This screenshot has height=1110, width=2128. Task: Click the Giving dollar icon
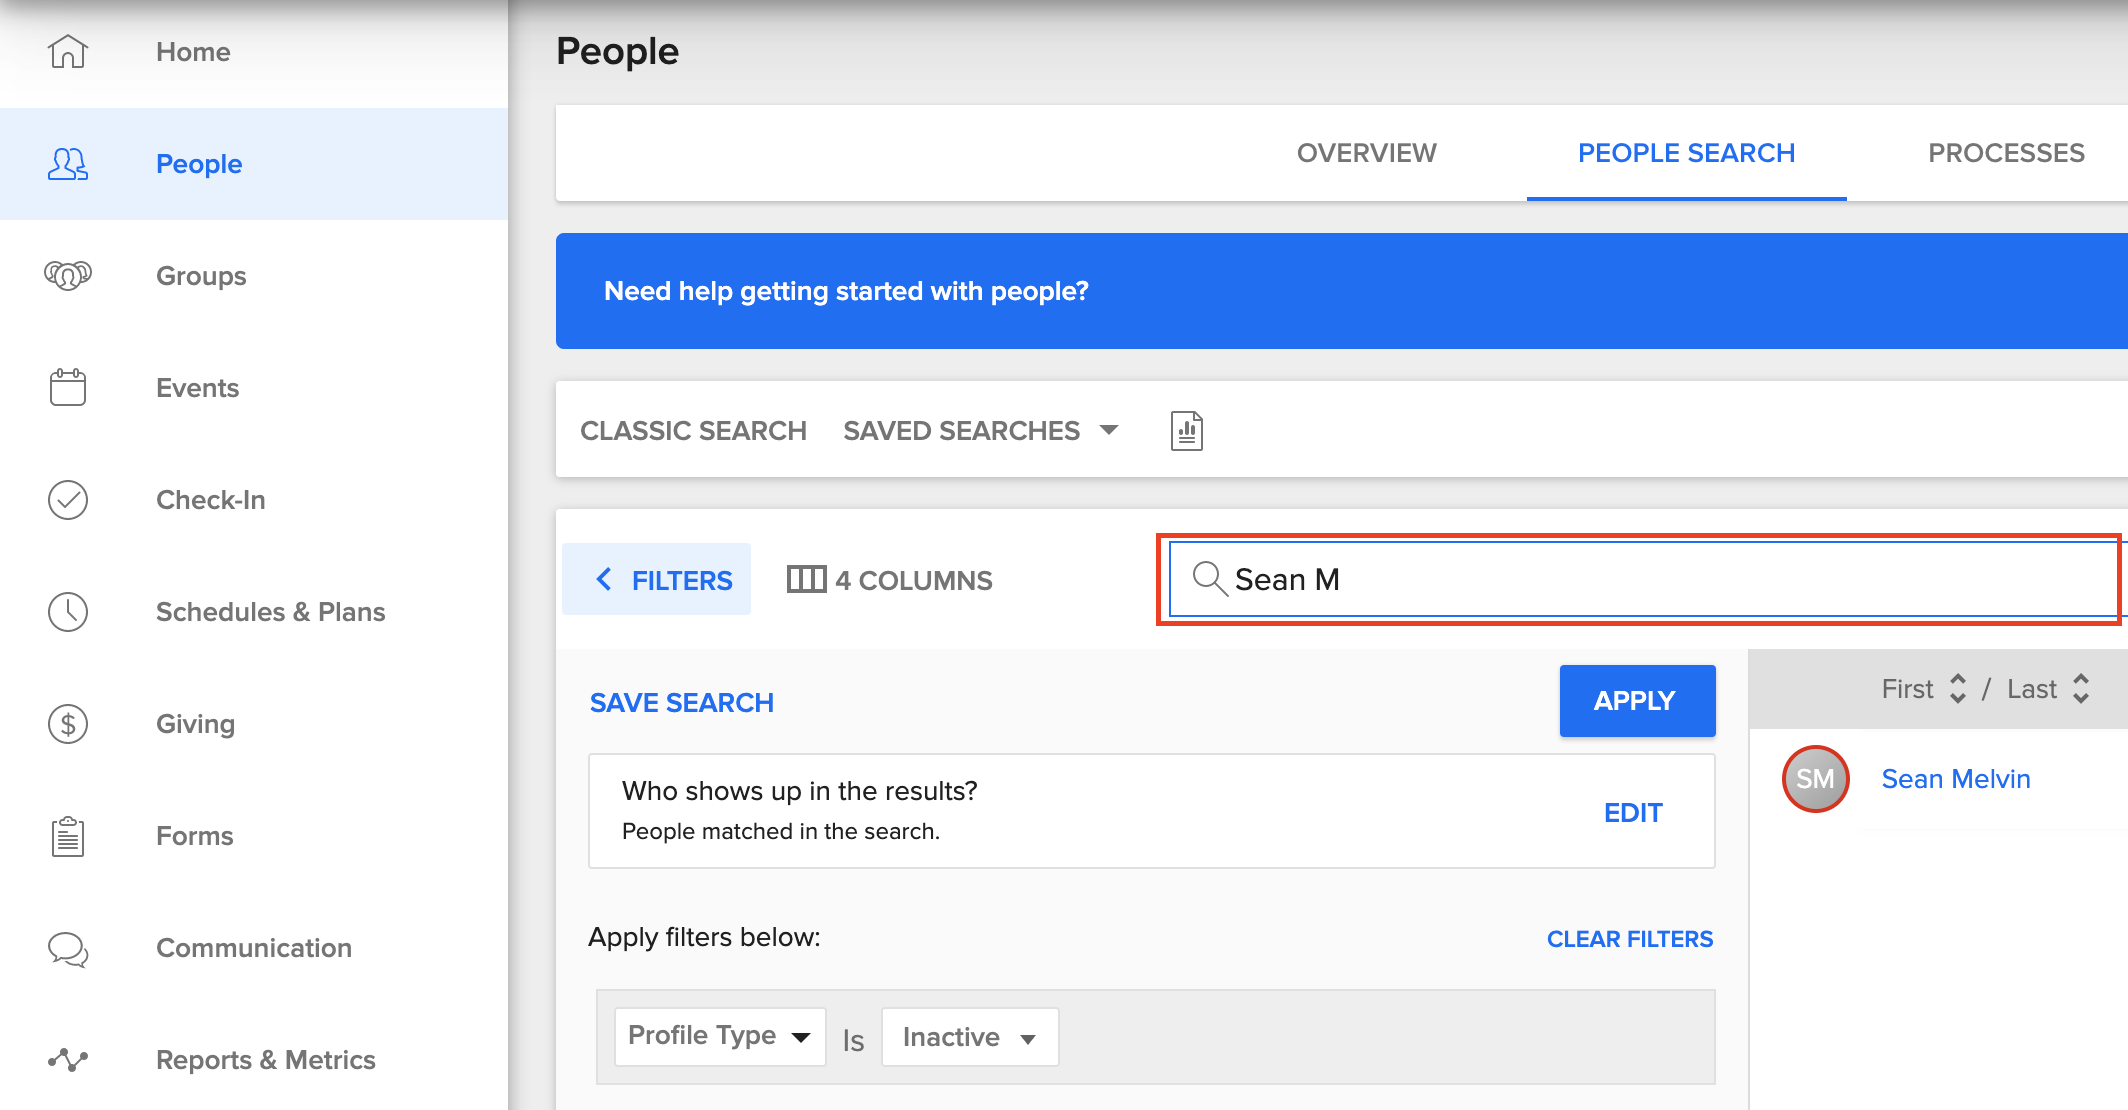(x=68, y=723)
